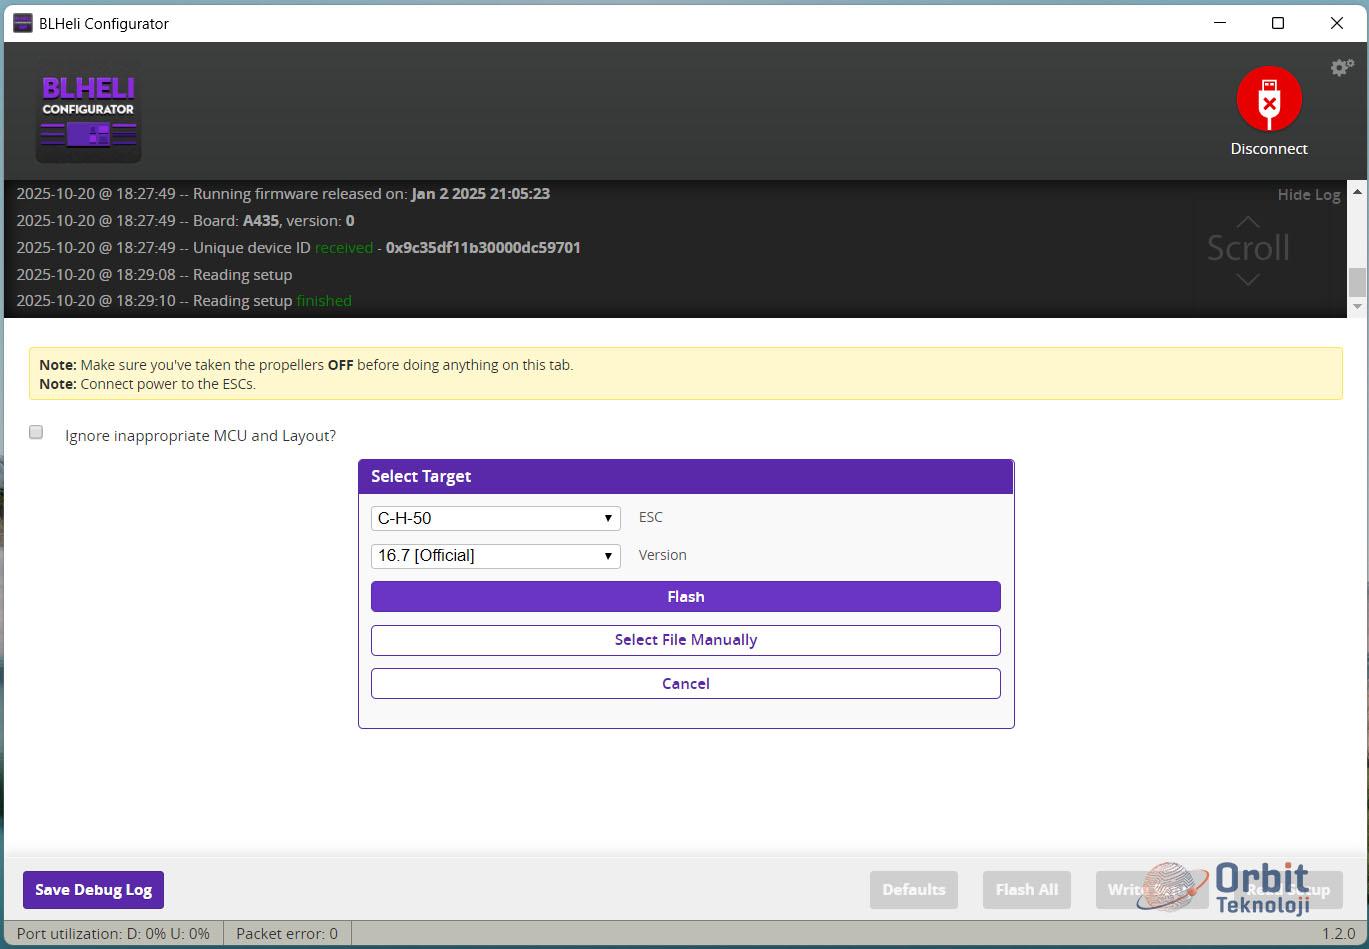Image resolution: width=1369 pixels, height=949 pixels.
Task: Click Save Debug Log button
Action: point(93,890)
